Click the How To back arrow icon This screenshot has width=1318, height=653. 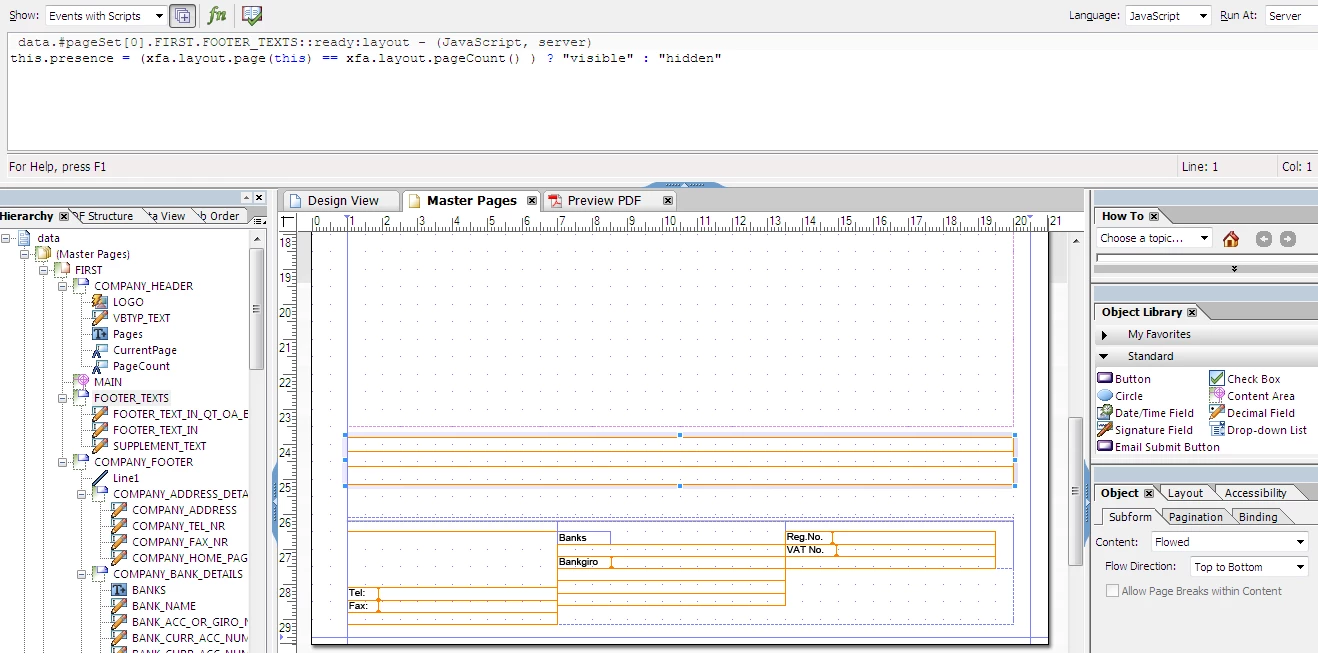pyautogui.click(x=1264, y=239)
